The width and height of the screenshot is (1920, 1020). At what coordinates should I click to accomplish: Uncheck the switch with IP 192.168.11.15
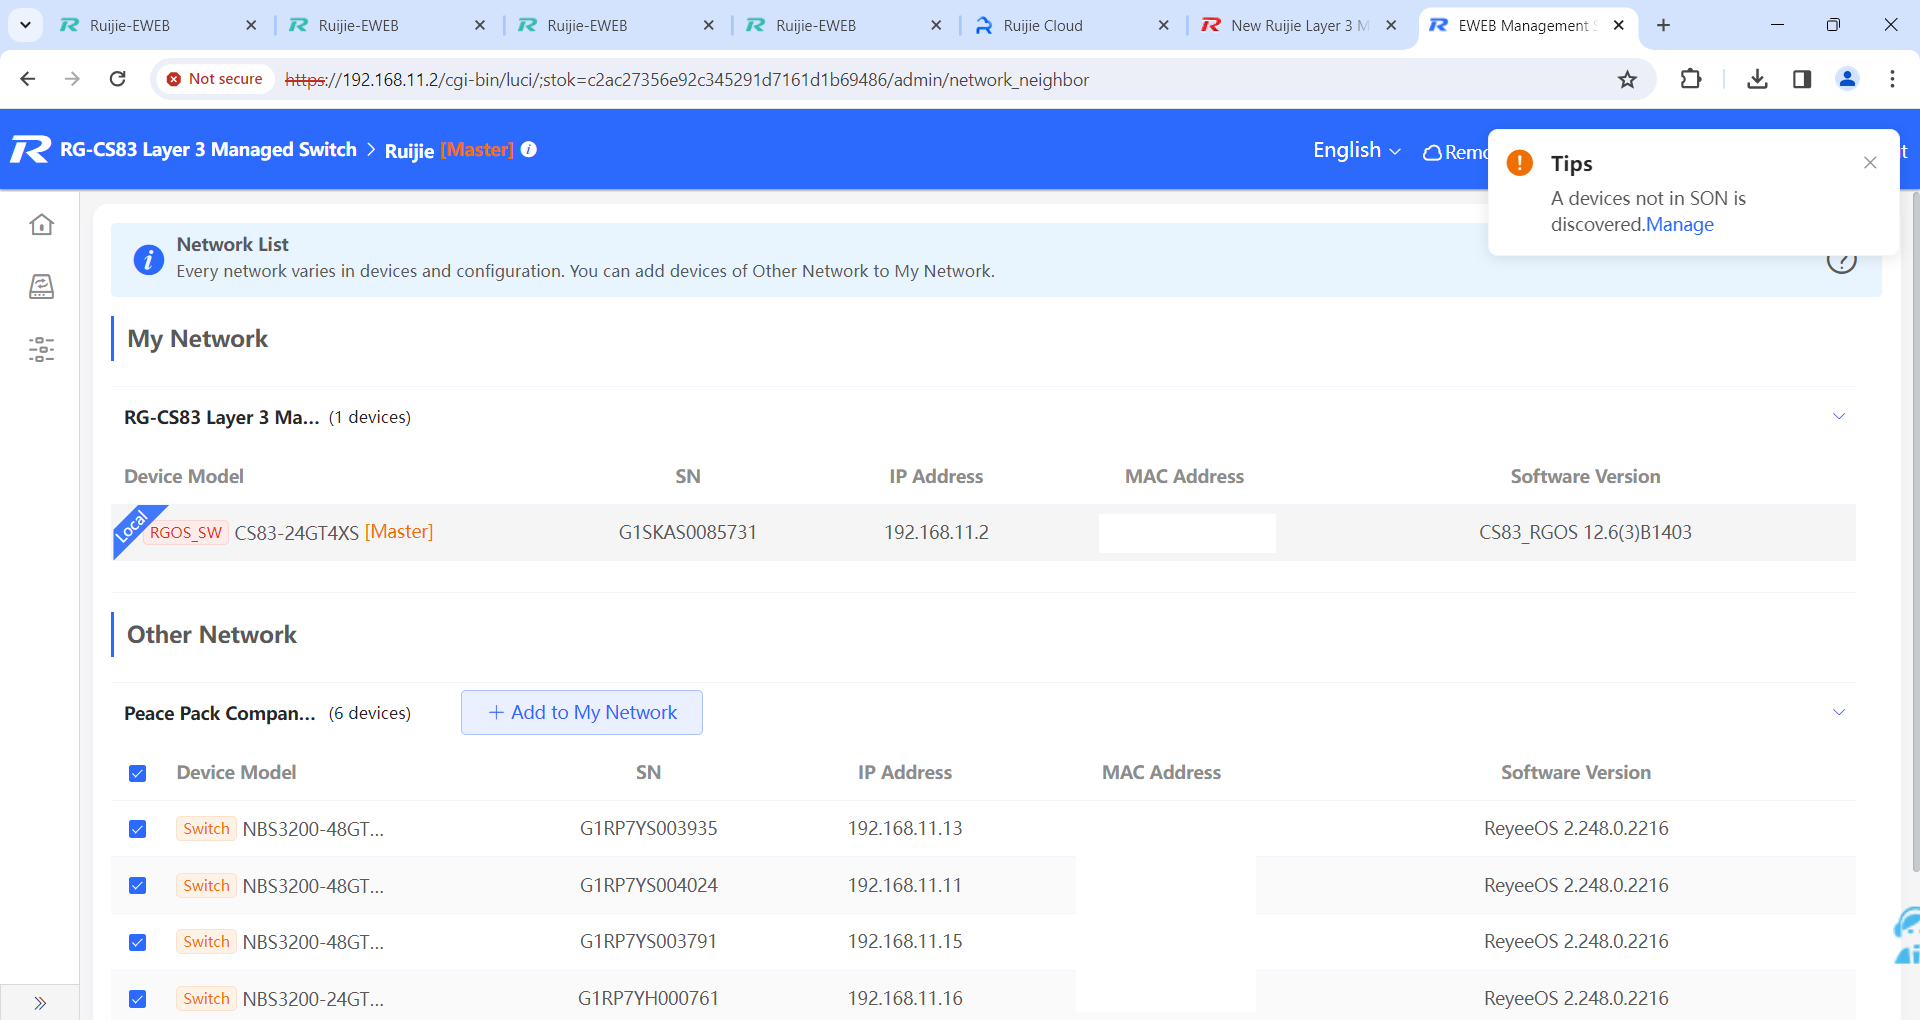pos(138,942)
